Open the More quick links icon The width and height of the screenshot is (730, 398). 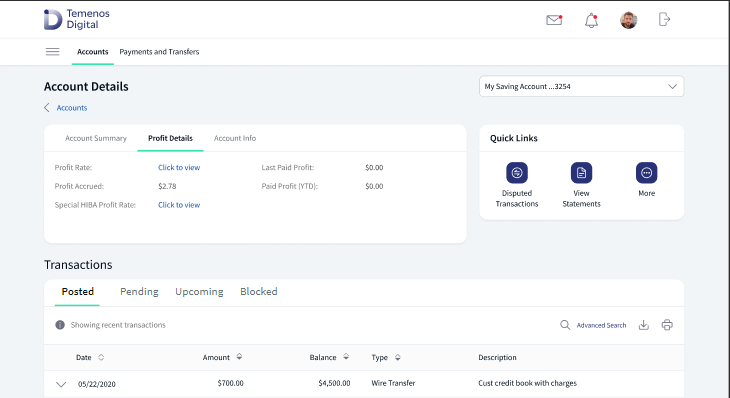(x=647, y=173)
